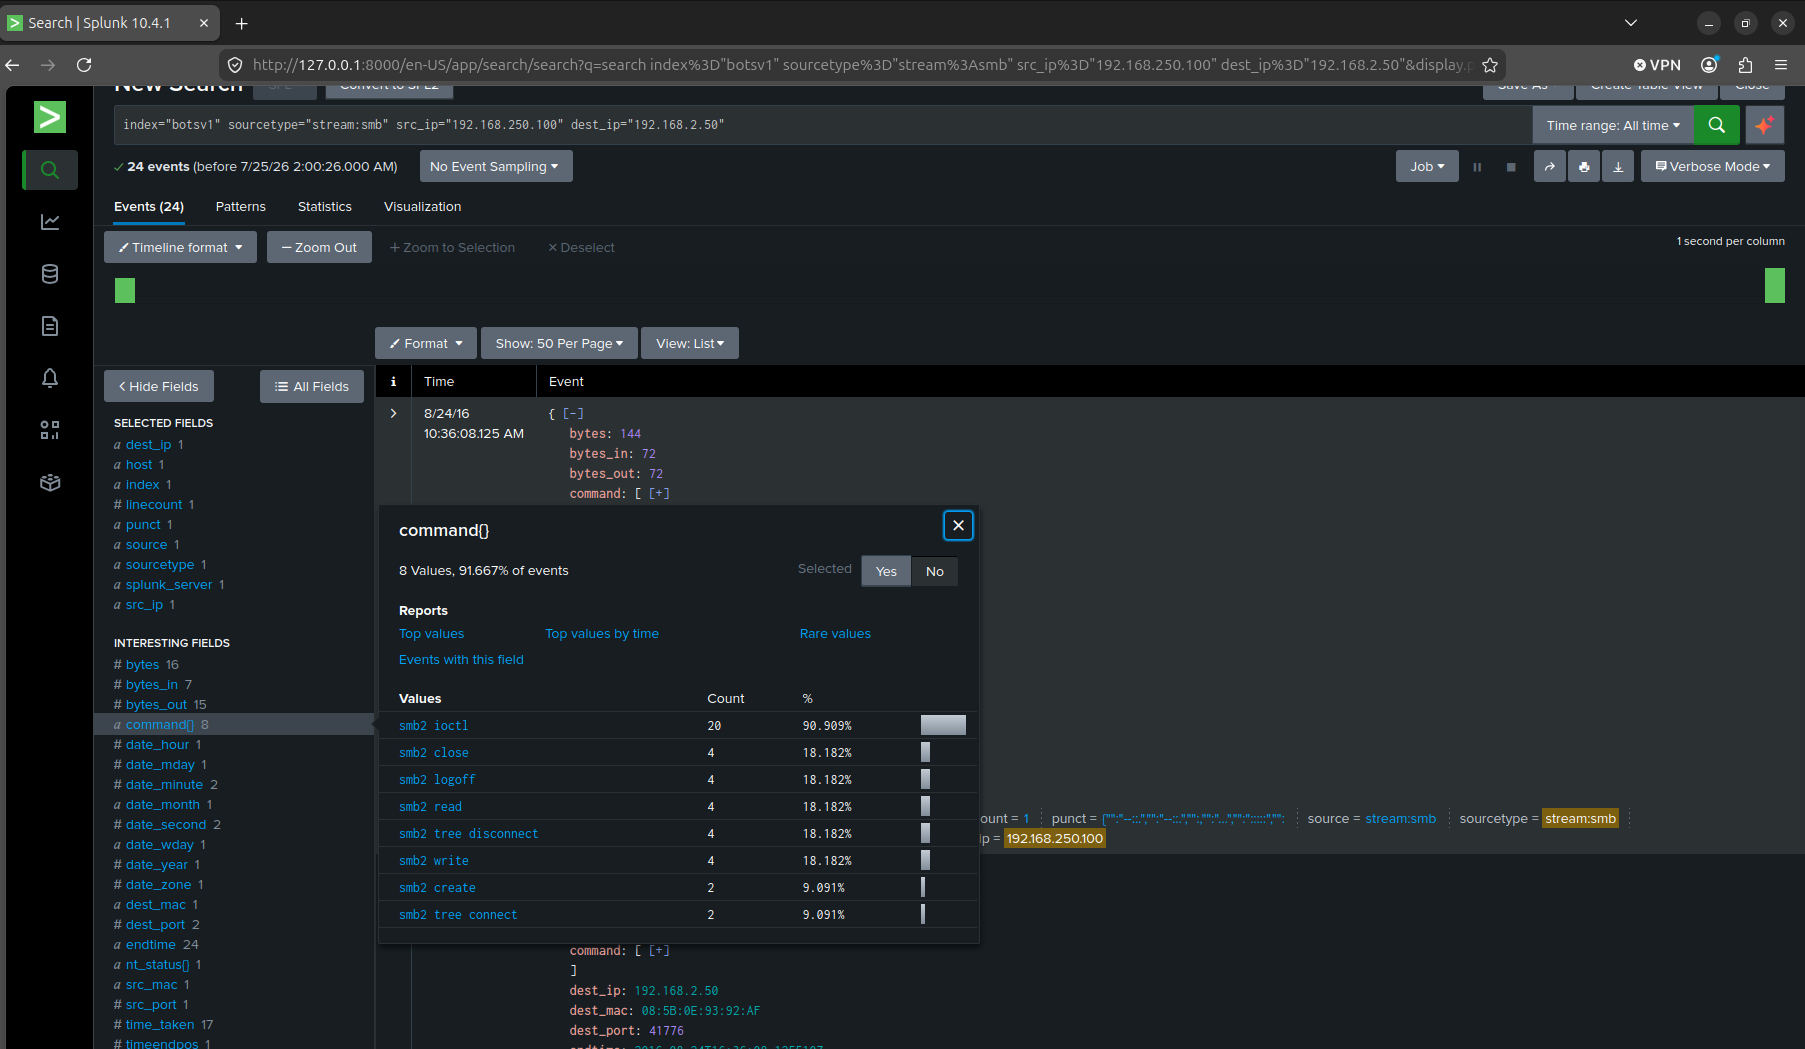Open the apps package sidebar icon
This screenshot has height=1049, width=1805.
(x=50, y=482)
